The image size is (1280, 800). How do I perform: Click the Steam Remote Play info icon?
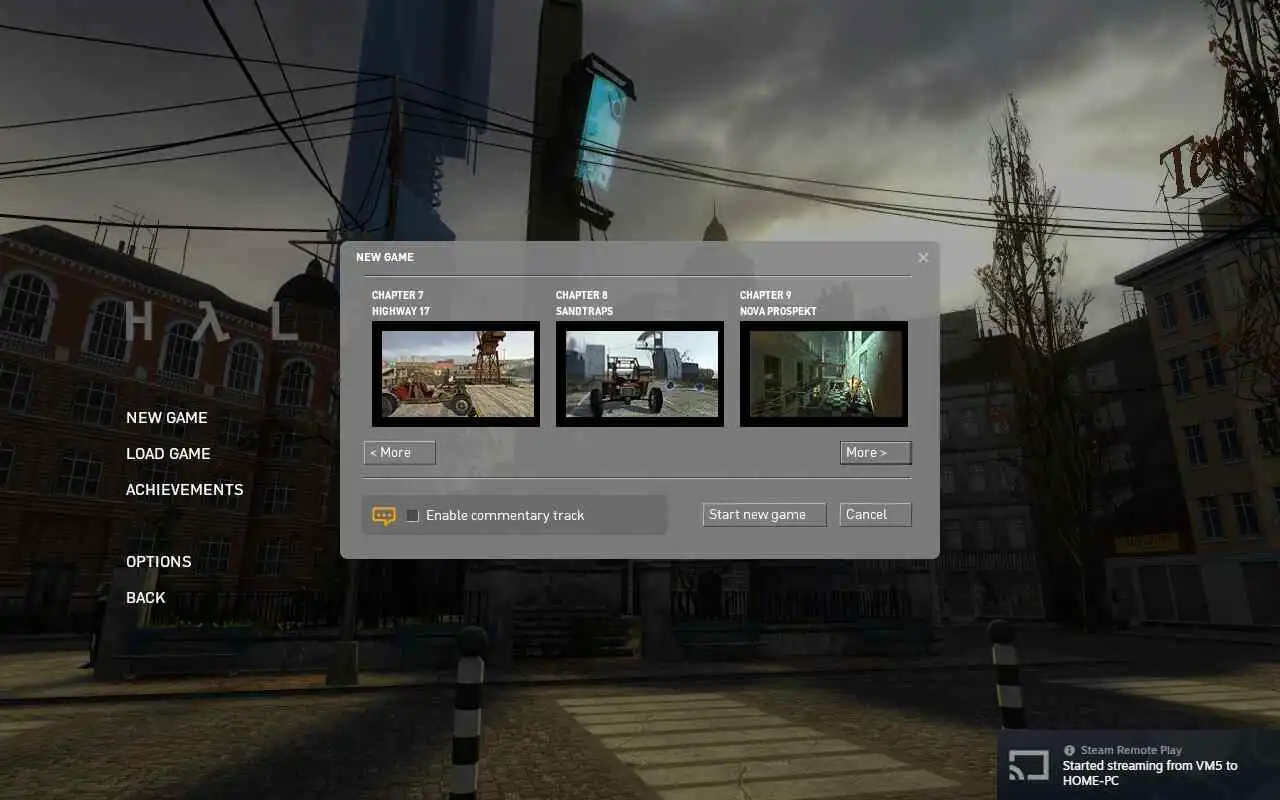point(1069,750)
